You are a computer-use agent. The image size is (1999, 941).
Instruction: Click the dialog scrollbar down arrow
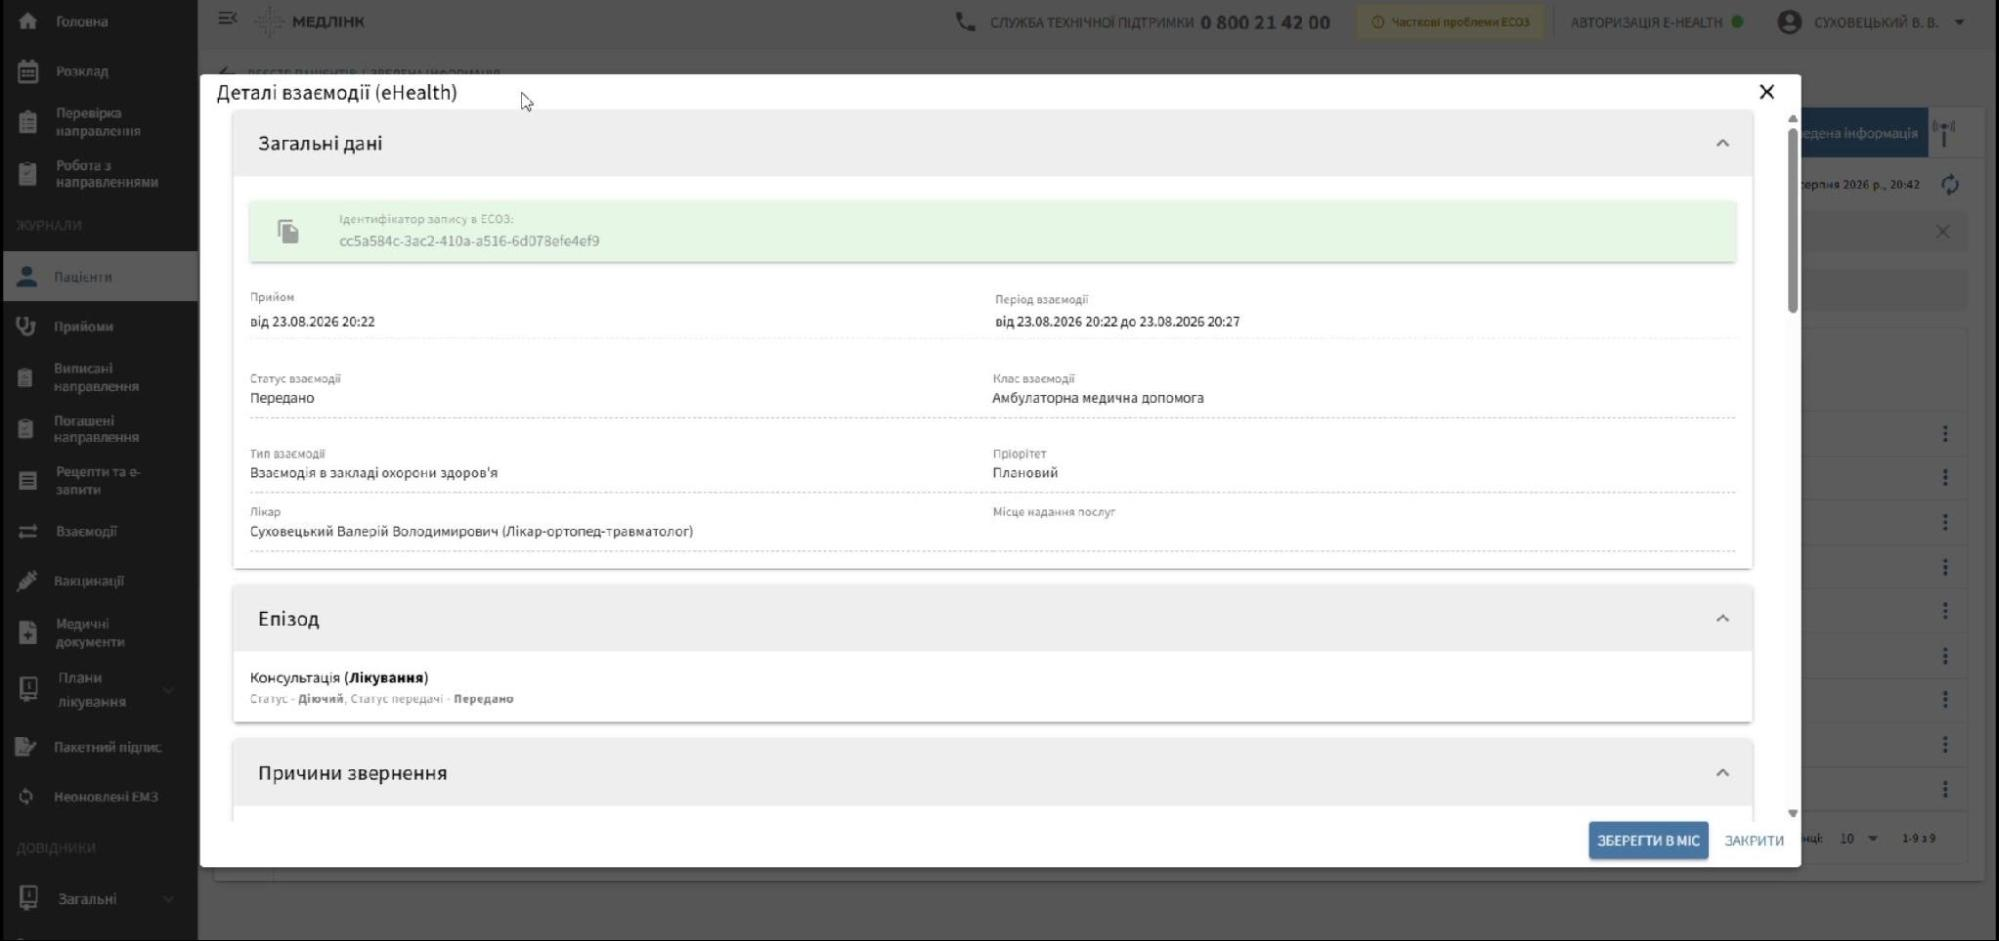click(1792, 813)
